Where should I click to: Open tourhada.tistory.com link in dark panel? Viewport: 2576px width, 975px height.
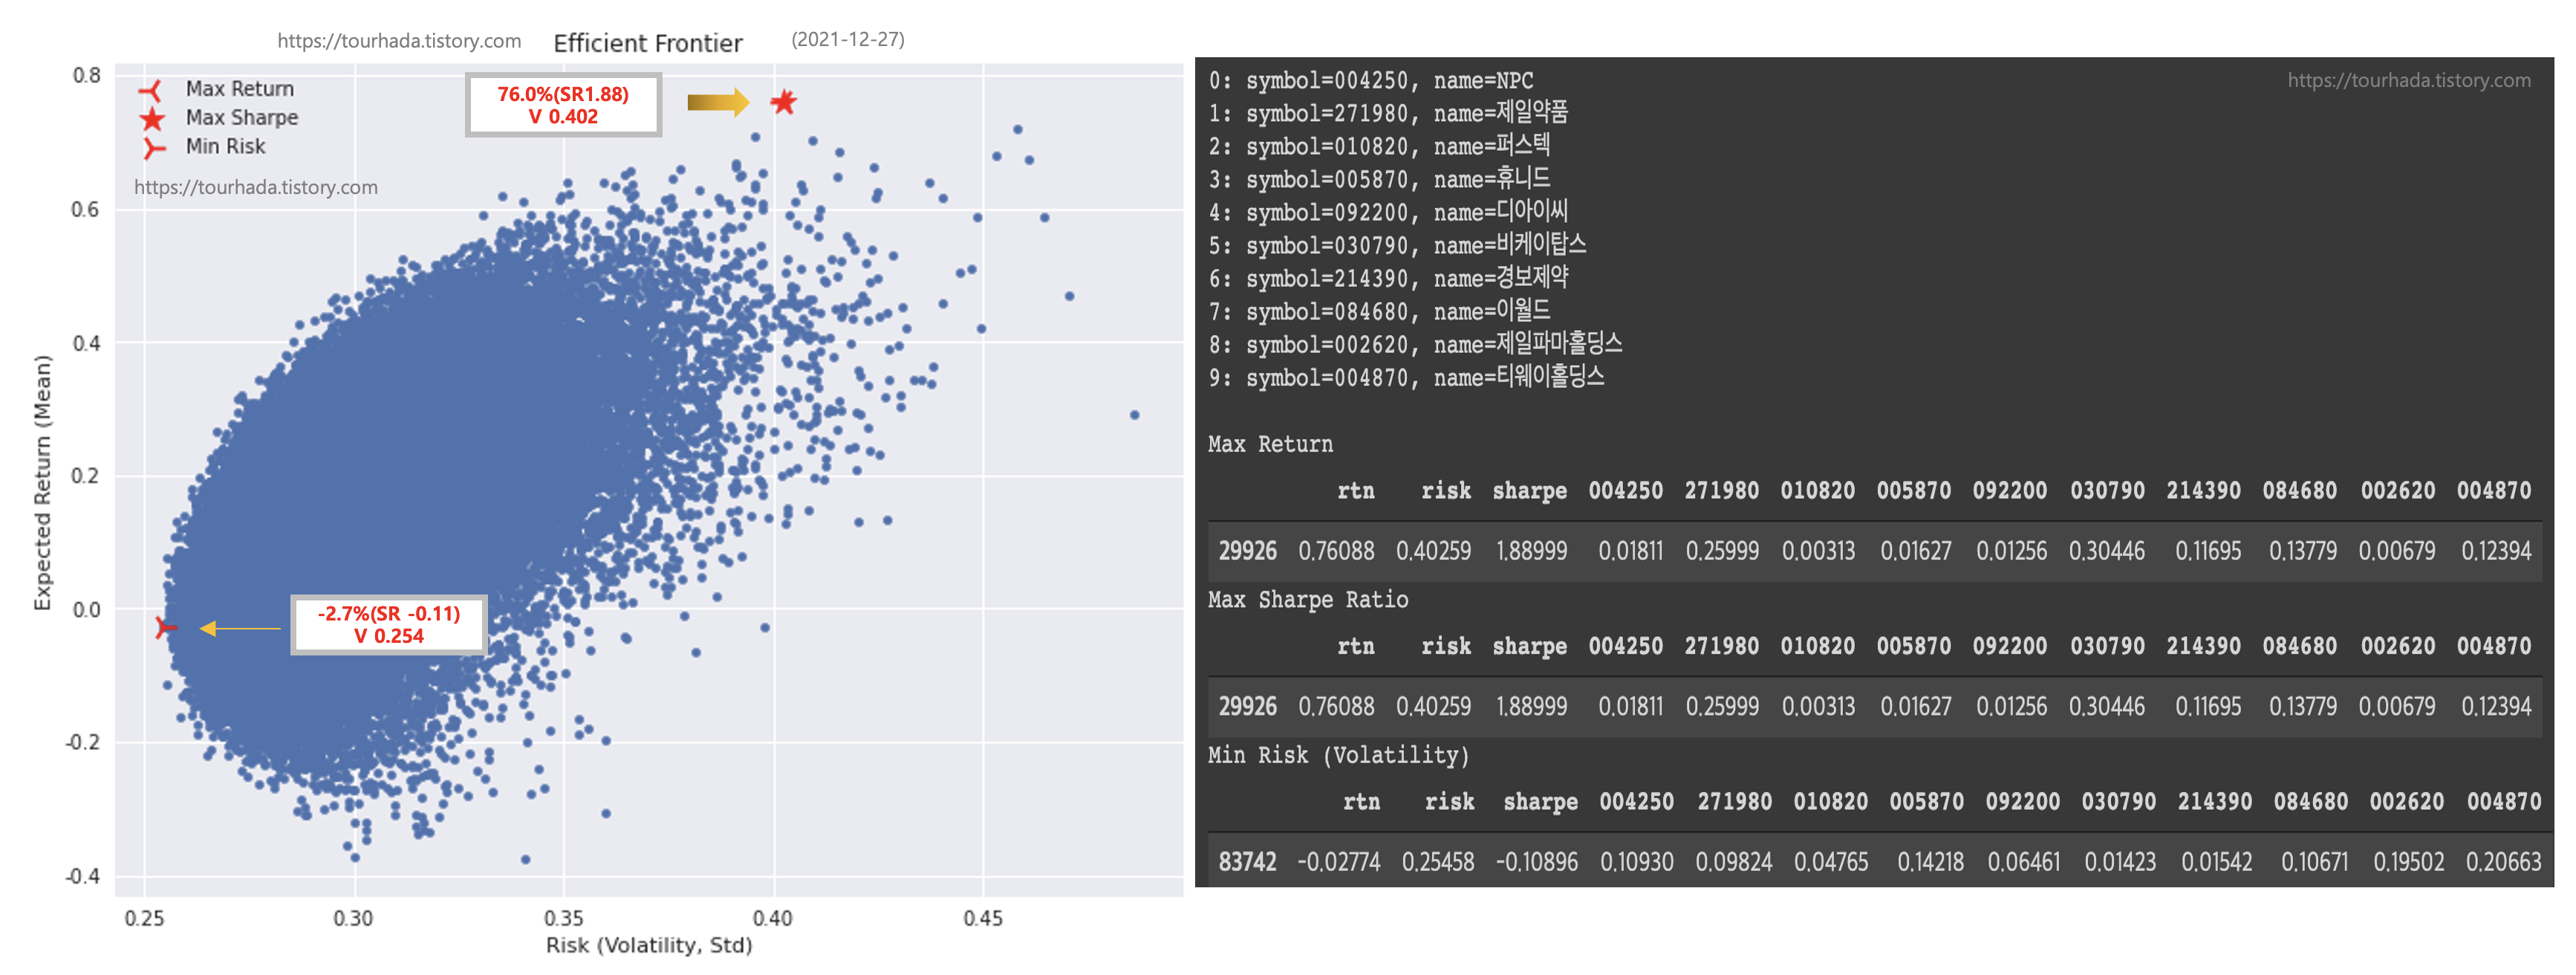coord(2408,81)
